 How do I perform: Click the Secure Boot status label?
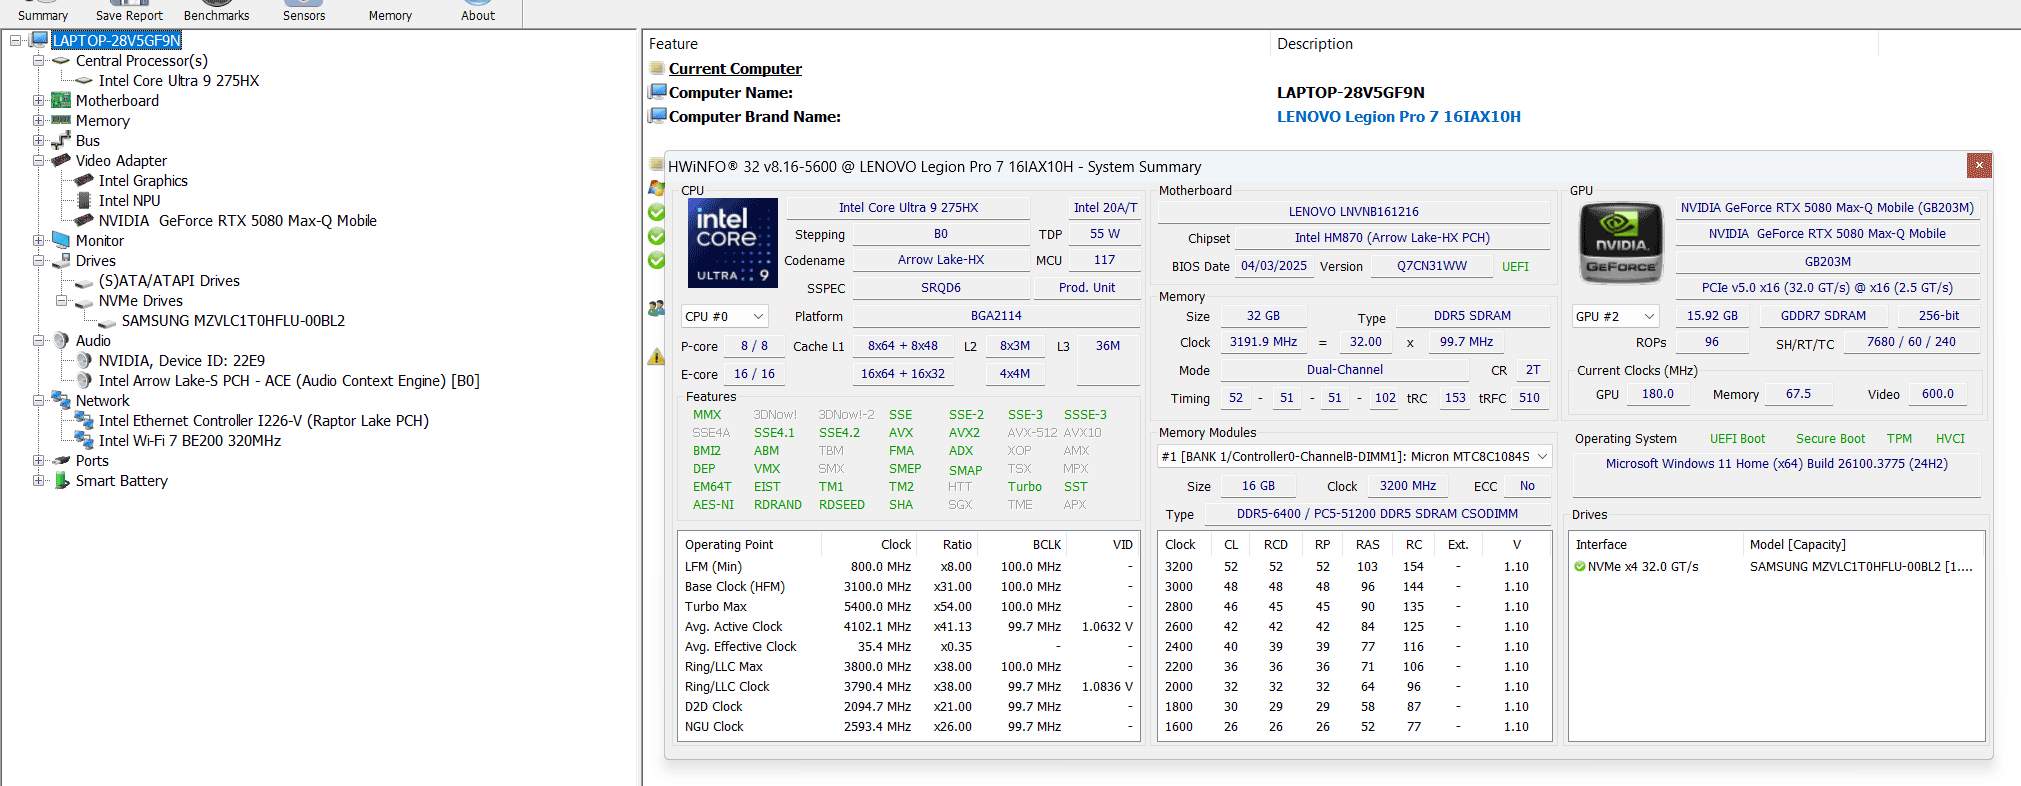(x=1830, y=438)
